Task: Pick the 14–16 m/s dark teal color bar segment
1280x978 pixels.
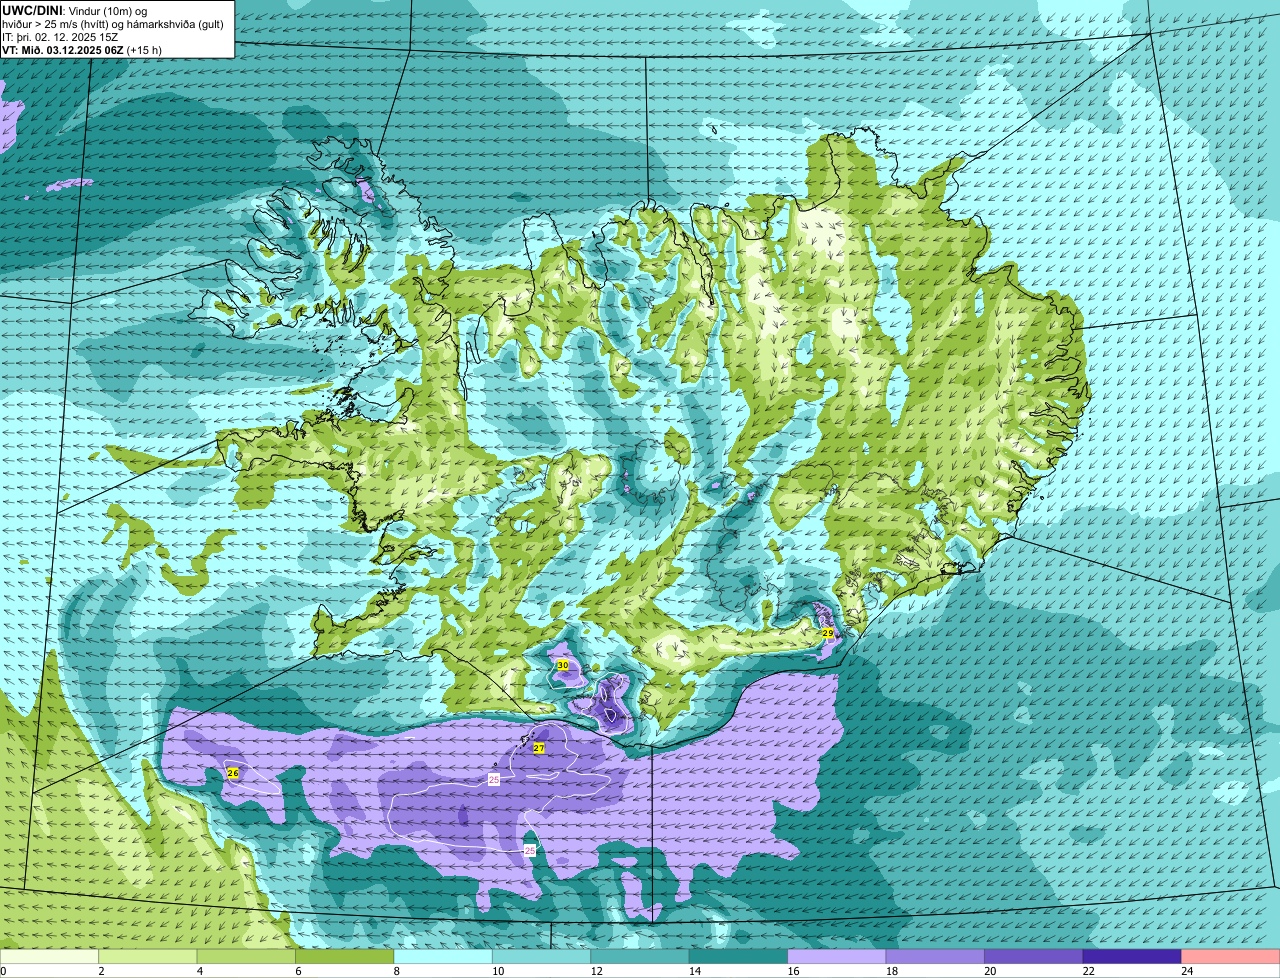Action: tap(739, 957)
